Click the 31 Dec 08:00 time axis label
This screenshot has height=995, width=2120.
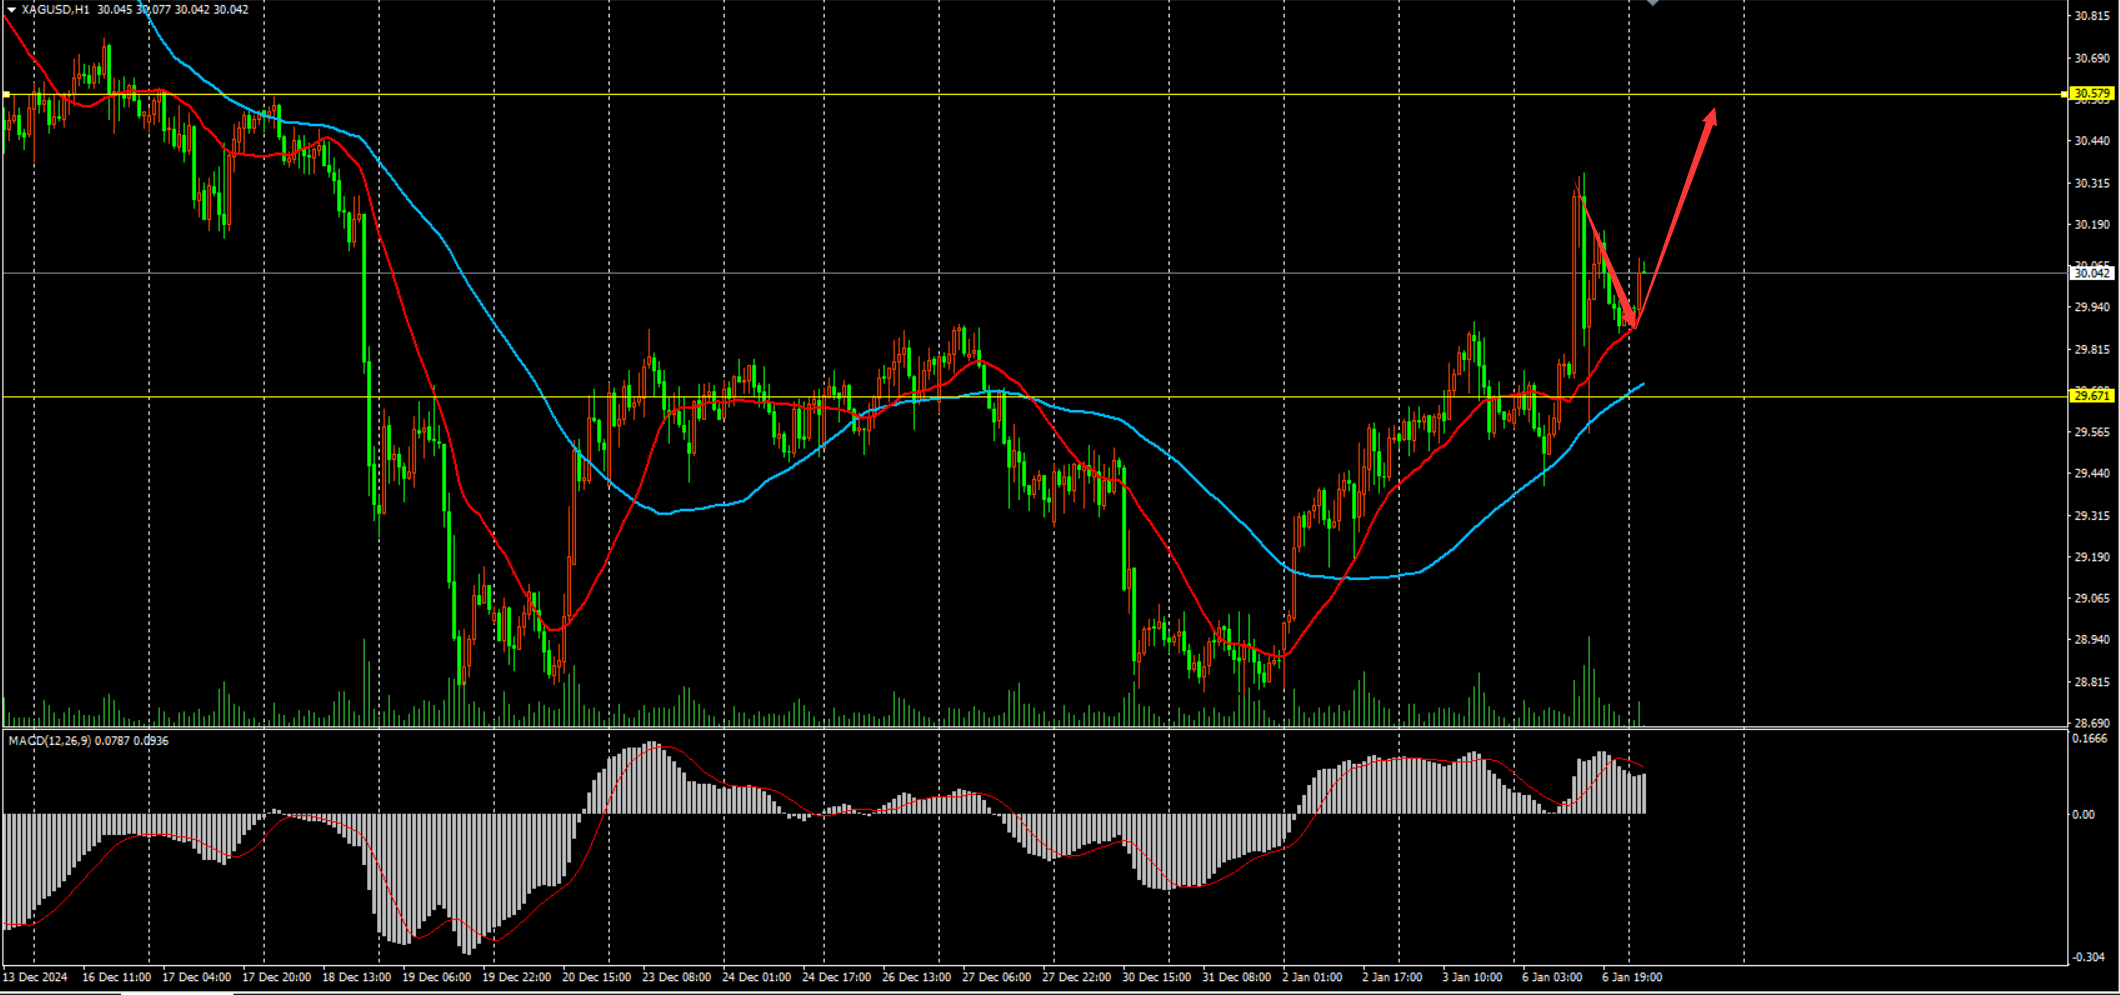(1236, 977)
